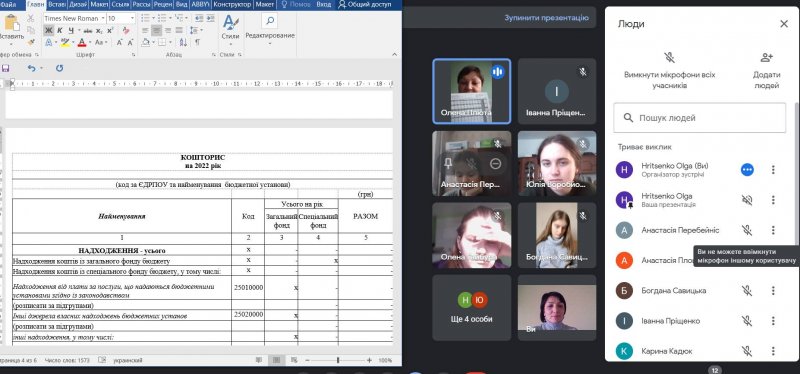Click the paragraph shading bucket icon
The width and height of the screenshot is (800, 374).
[145, 42]
